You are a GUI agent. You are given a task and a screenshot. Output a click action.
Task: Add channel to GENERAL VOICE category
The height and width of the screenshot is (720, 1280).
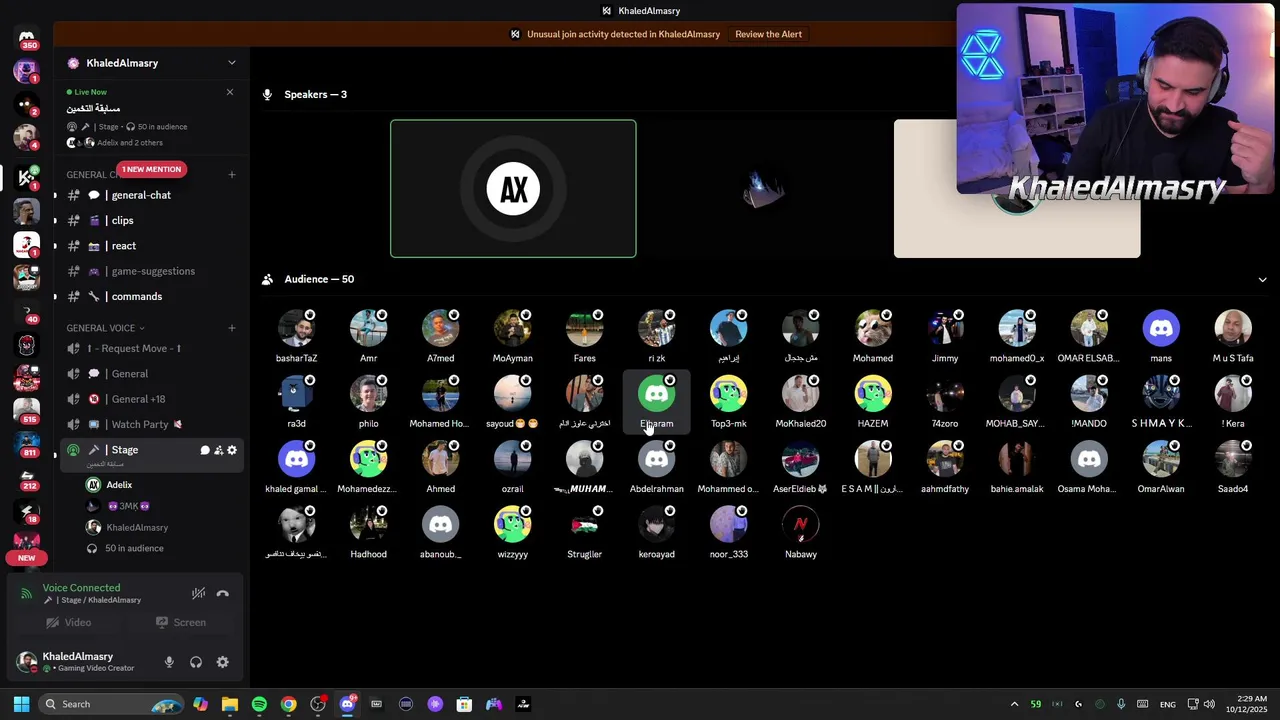pyautogui.click(x=232, y=328)
